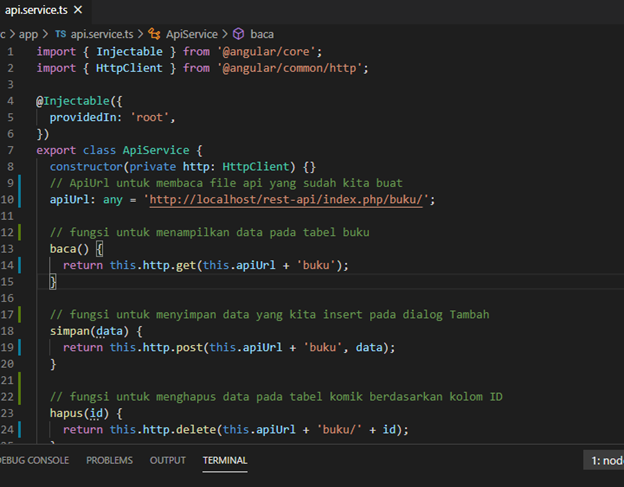This screenshot has width=624, height=487.
Task: Click the providedIn property text
Action: tap(83, 117)
